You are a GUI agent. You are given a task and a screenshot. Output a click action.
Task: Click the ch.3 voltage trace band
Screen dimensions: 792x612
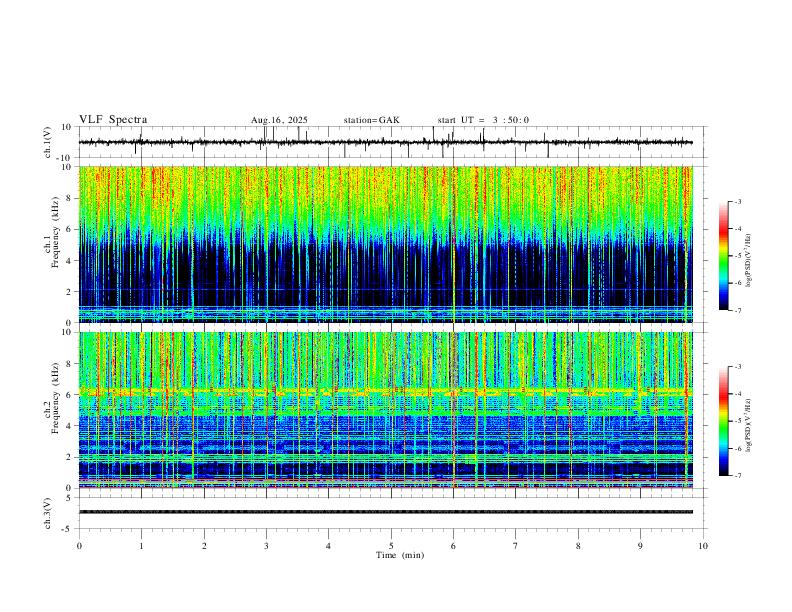(385, 512)
